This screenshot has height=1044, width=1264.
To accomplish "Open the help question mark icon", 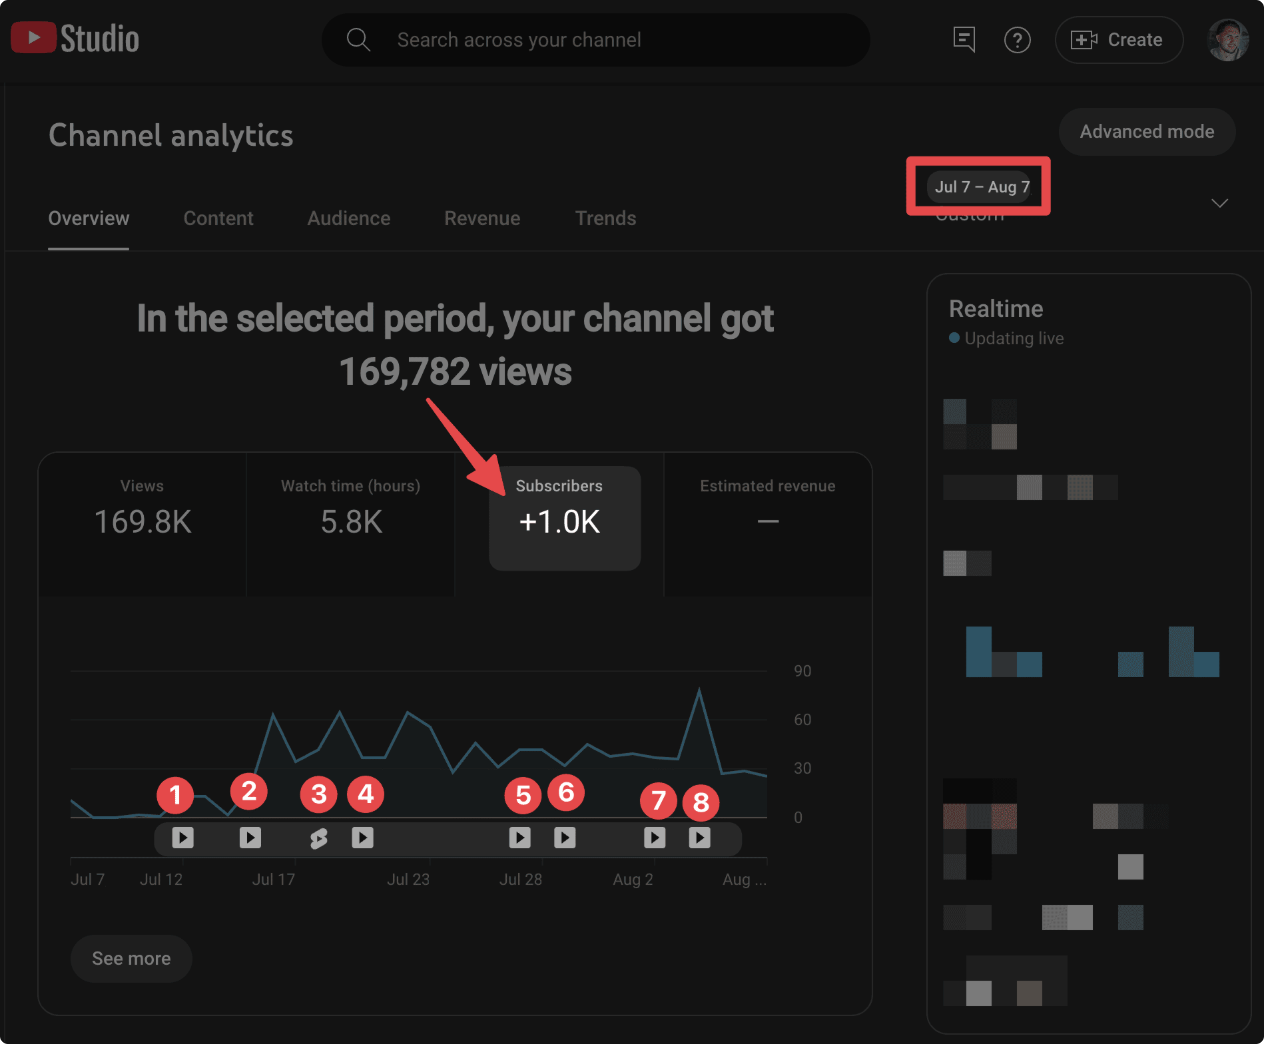I will coord(1017,40).
